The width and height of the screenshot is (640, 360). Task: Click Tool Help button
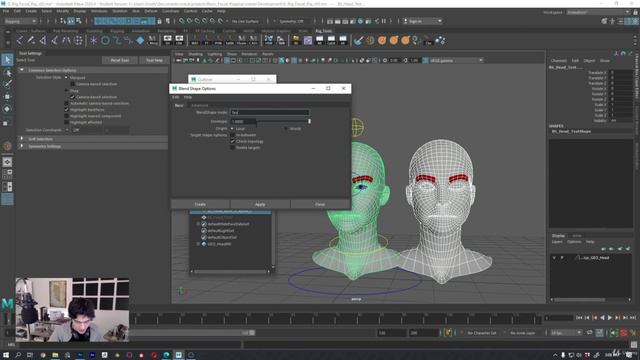tap(154, 60)
